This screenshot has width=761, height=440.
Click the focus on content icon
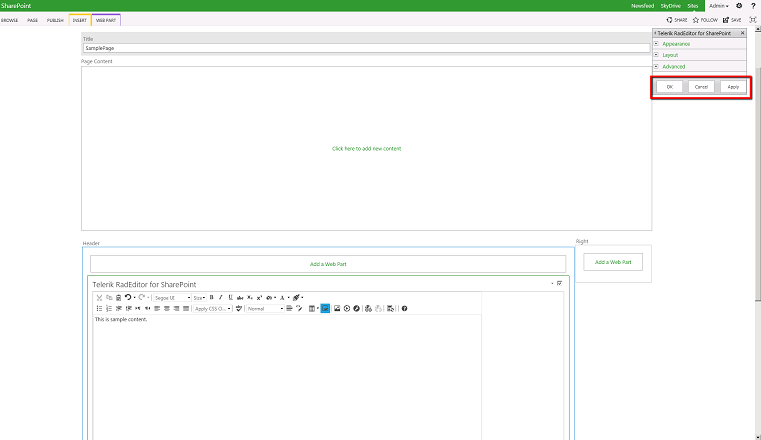(x=753, y=20)
